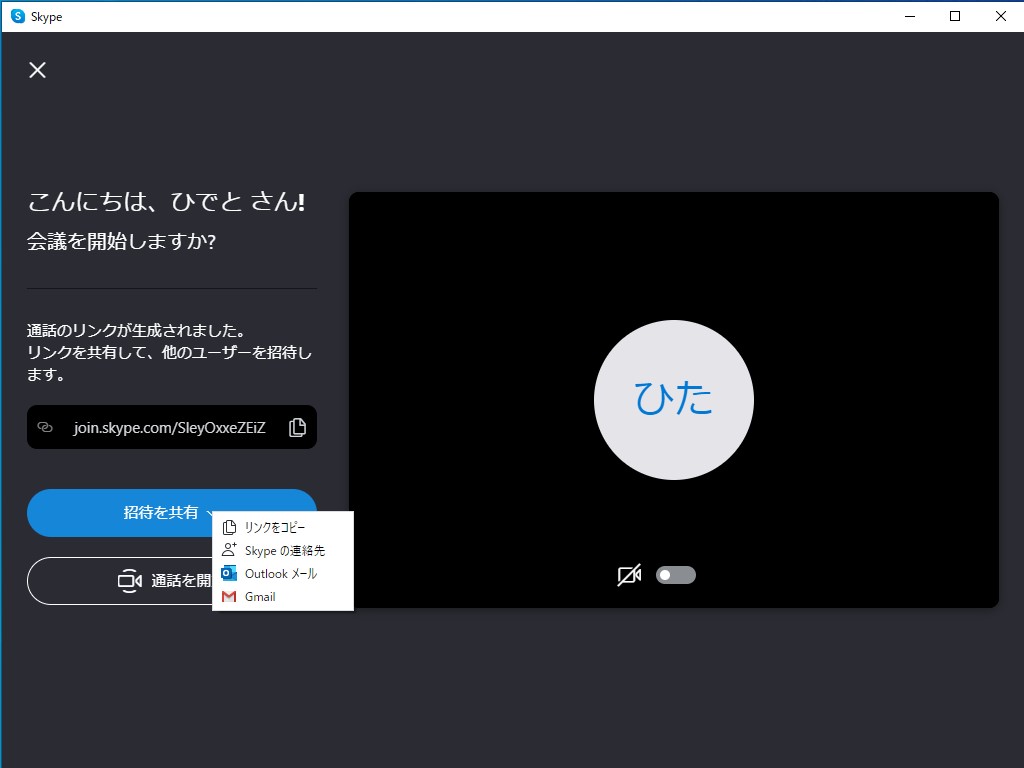Viewport: 1024px width, 768px height.
Task: Select Skype の連絡先 in the share menu
Action: [x=283, y=551]
